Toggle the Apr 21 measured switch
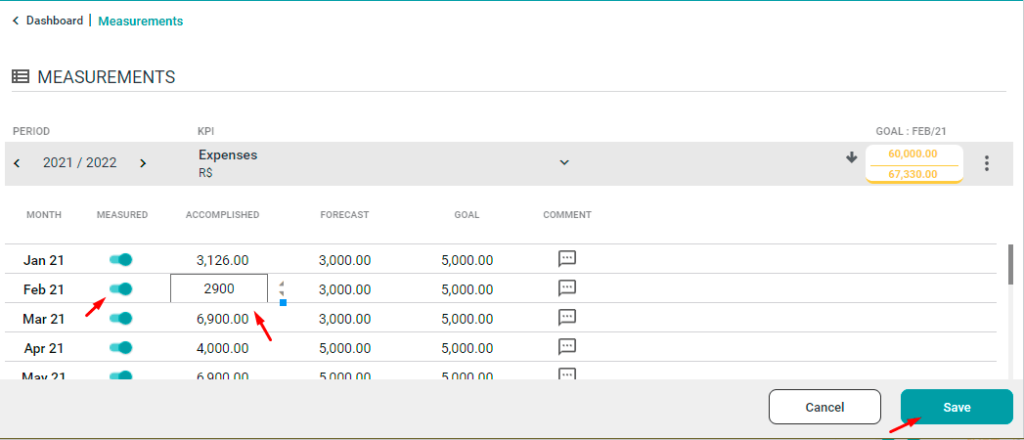Viewport: 1024px width, 440px height. [x=121, y=348]
